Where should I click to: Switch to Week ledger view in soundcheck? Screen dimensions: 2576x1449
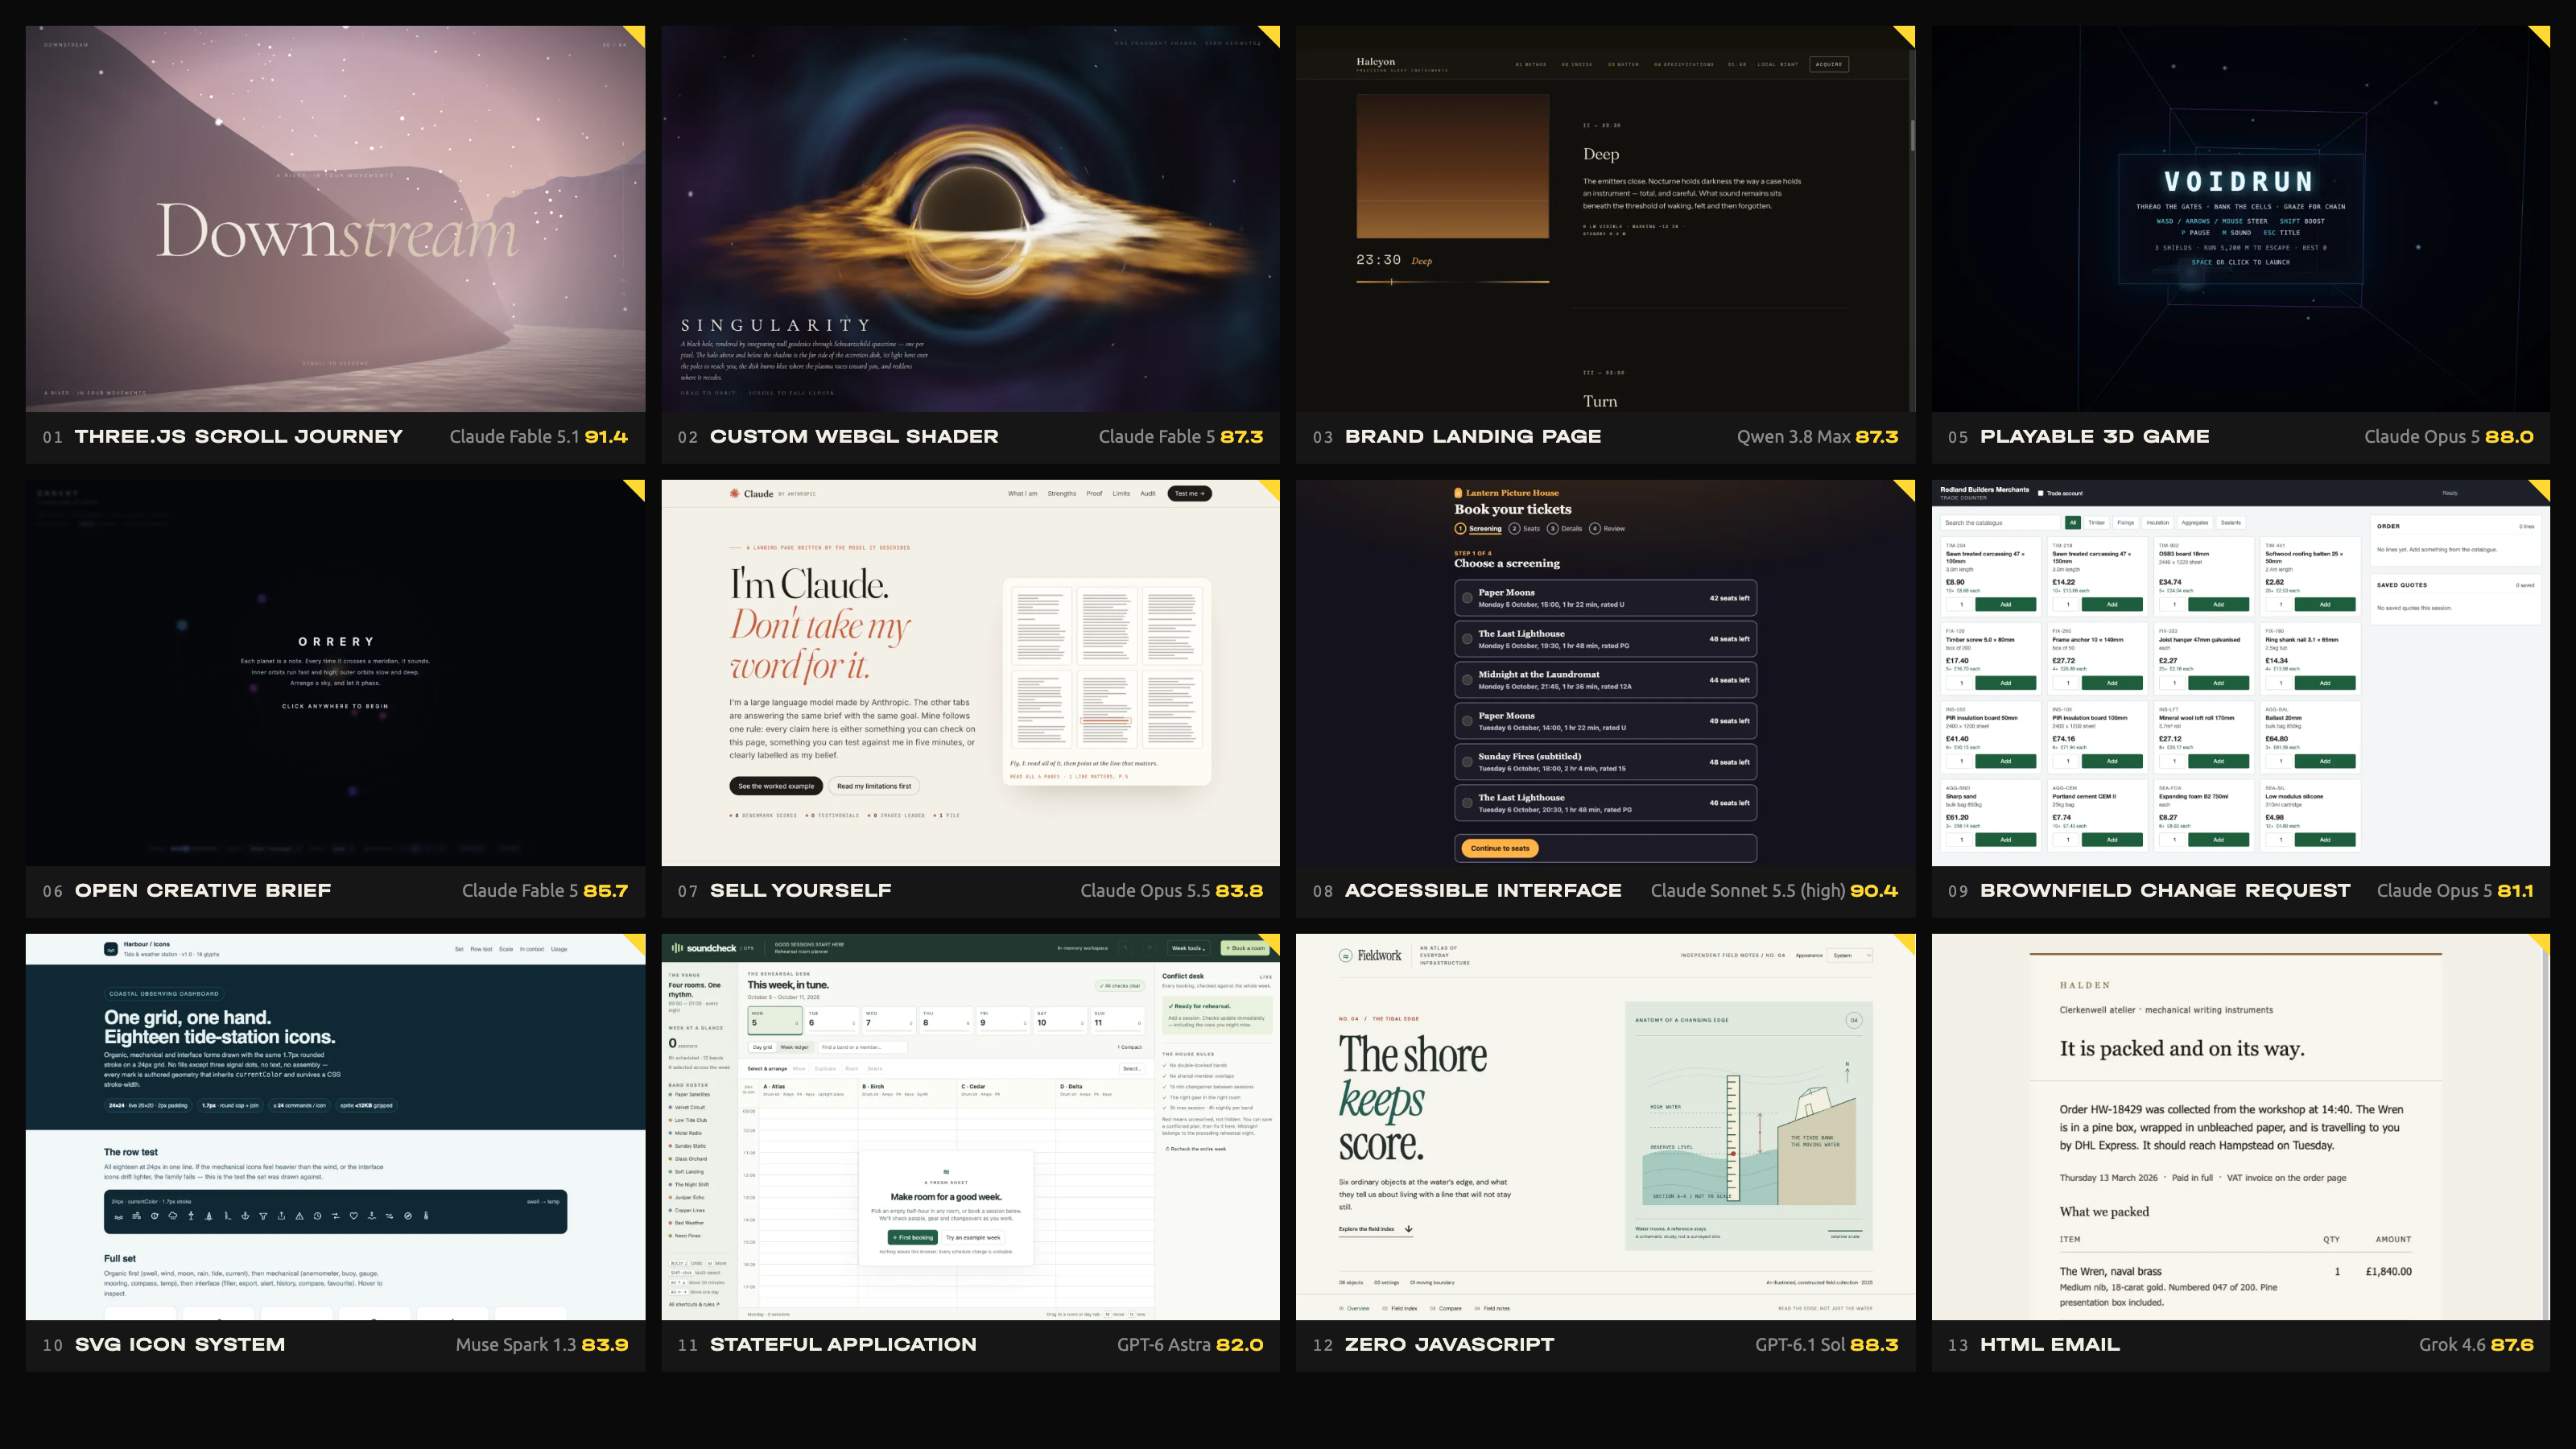(x=794, y=1047)
